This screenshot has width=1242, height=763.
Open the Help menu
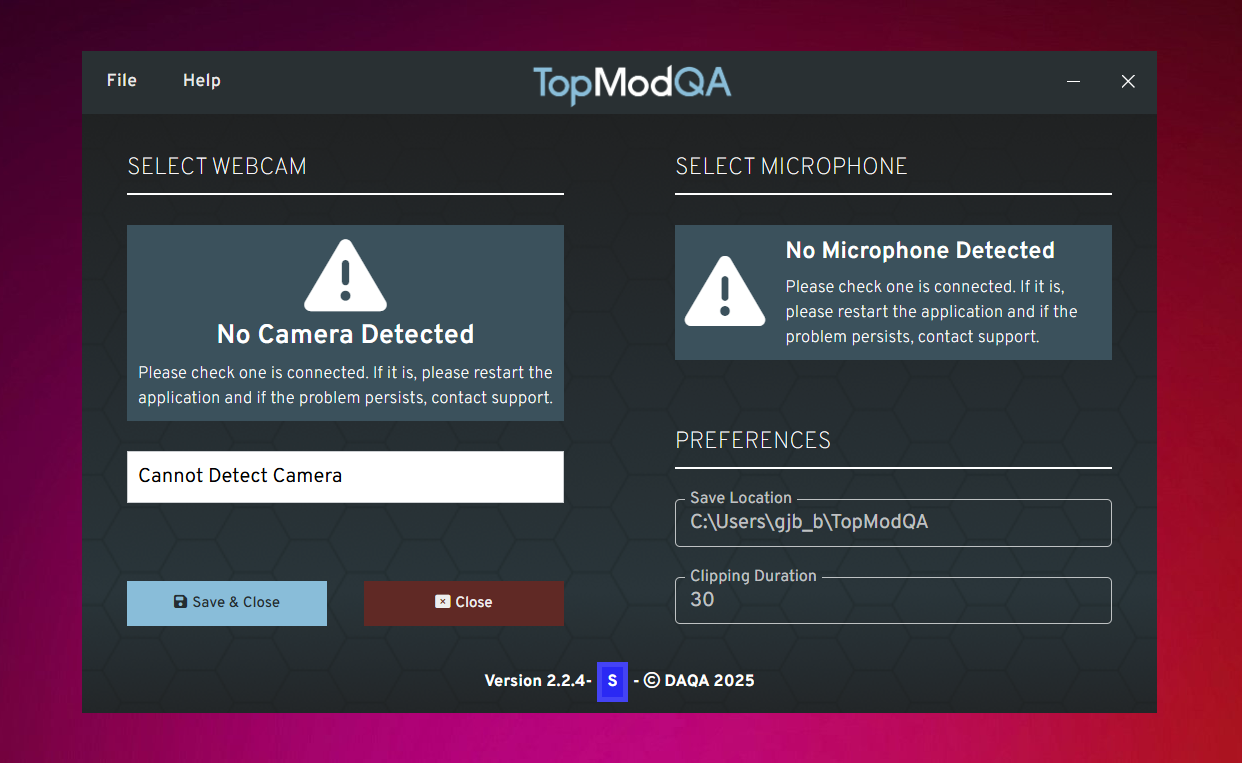pyautogui.click(x=201, y=81)
